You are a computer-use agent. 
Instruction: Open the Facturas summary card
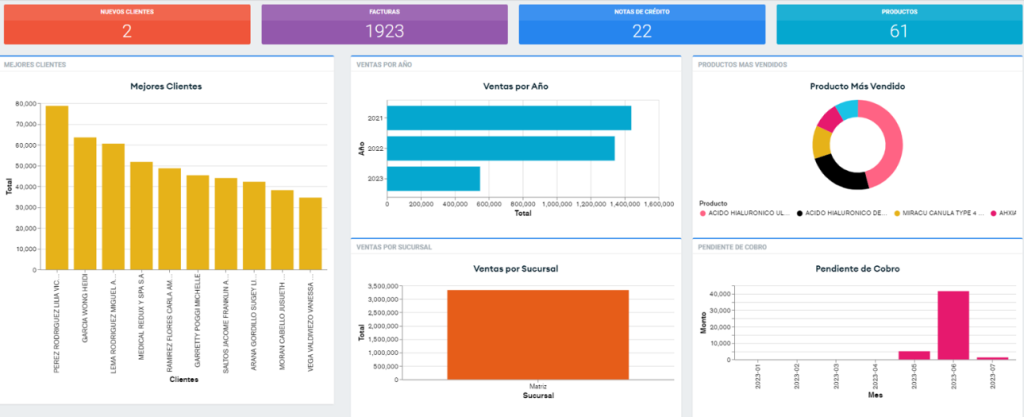(384, 24)
